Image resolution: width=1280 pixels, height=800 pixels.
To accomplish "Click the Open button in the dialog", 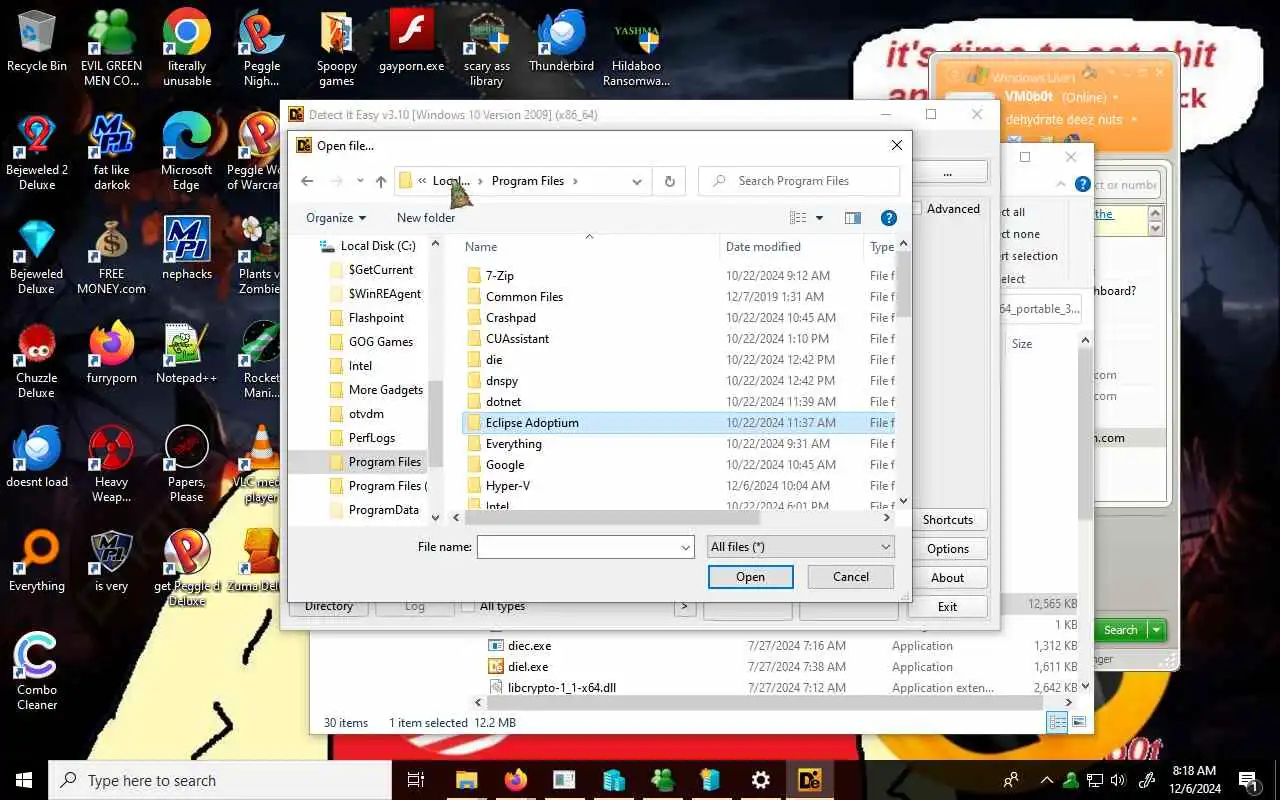I will 750,577.
